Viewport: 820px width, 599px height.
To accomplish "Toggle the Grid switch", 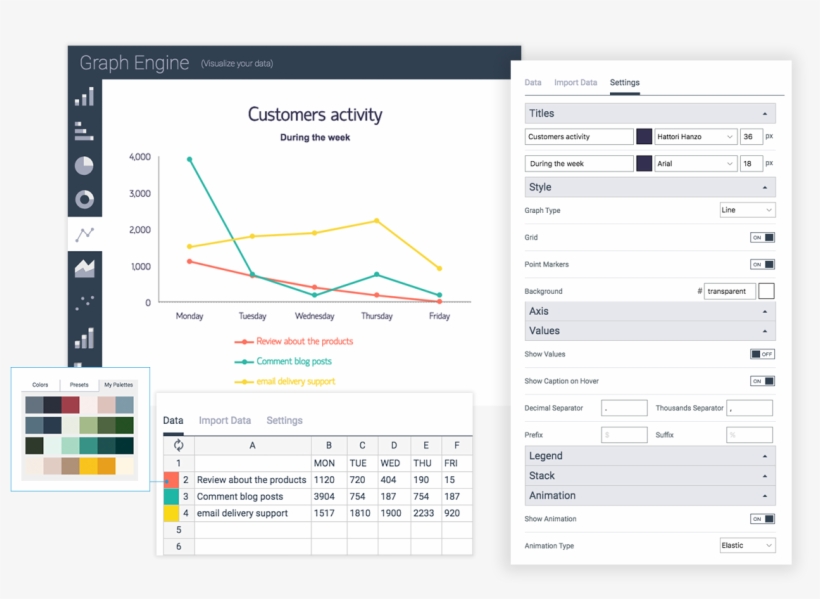I will pos(762,238).
